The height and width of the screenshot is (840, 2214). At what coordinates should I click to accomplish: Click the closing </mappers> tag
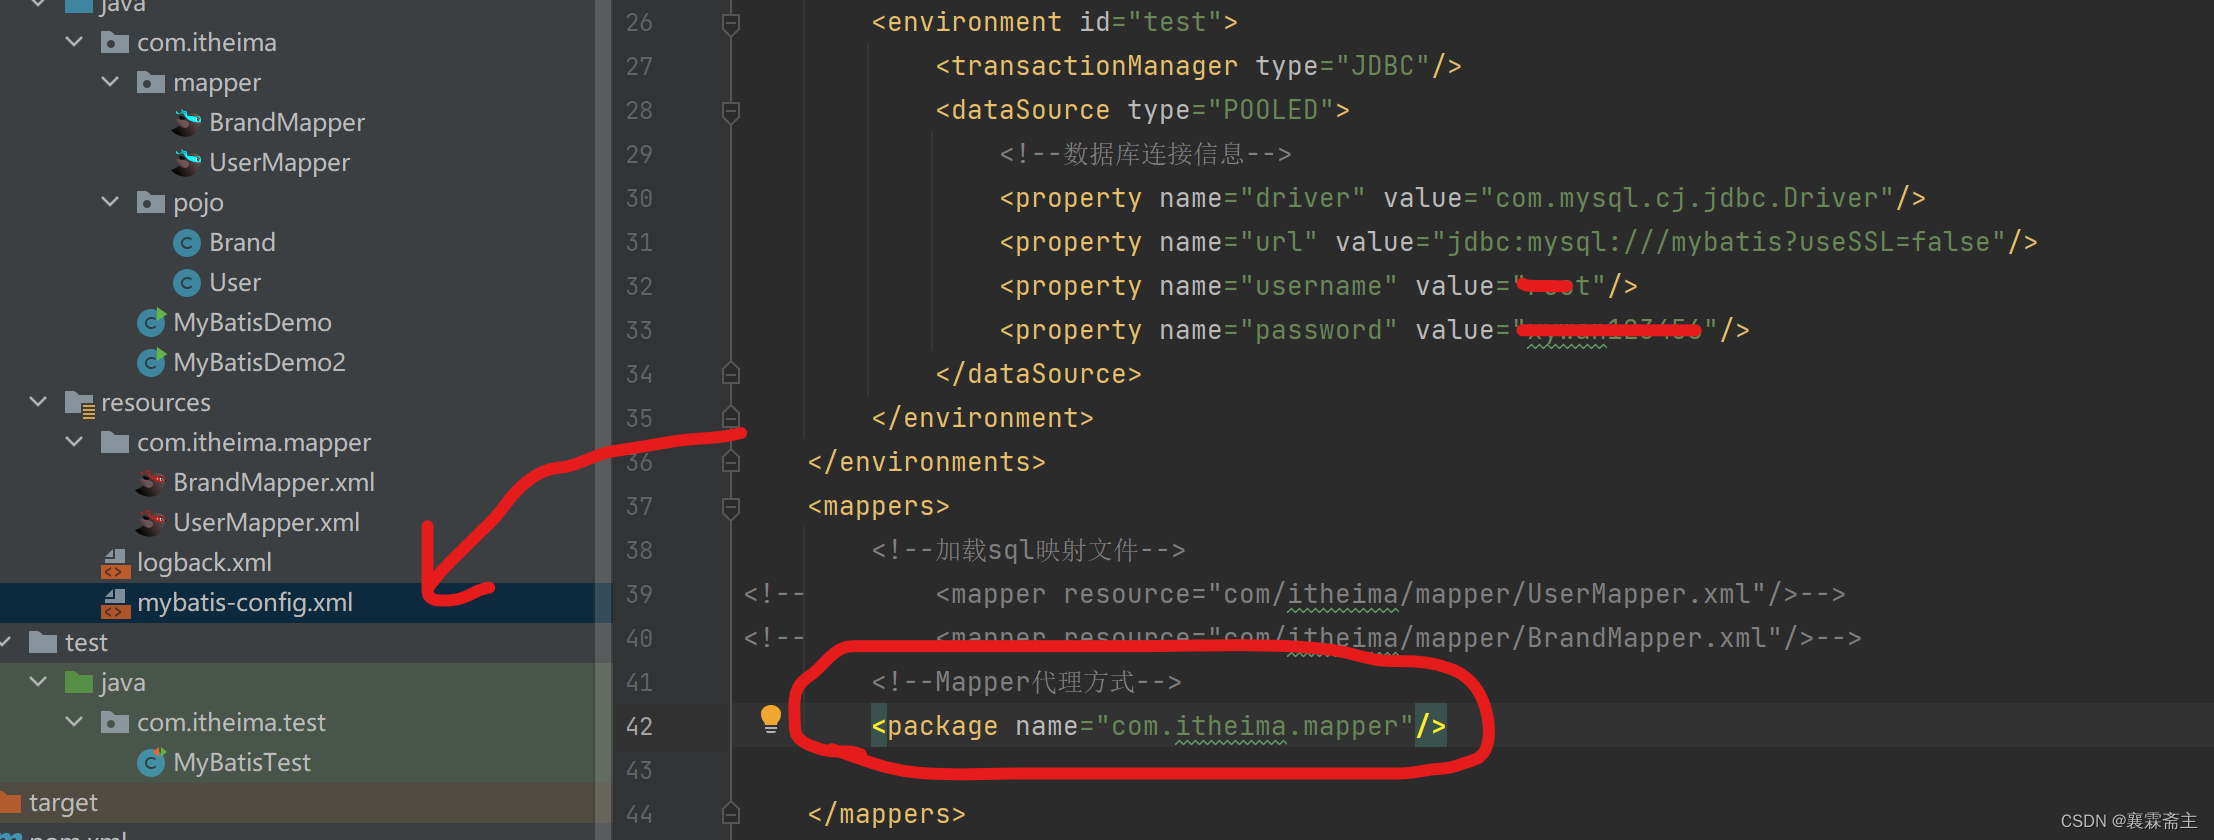[x=886, y=814]
